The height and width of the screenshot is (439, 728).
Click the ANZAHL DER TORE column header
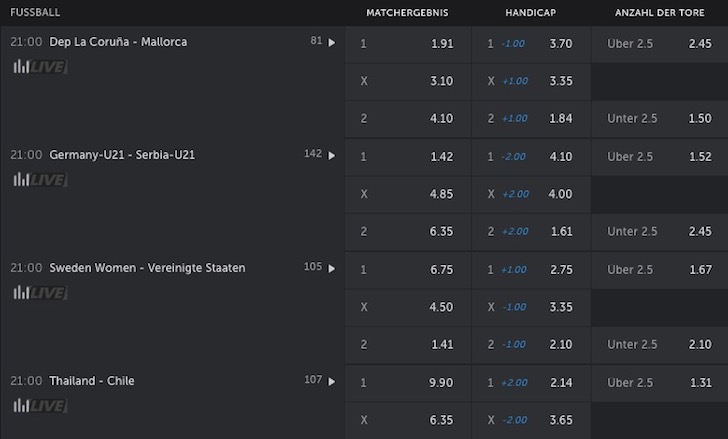click(660, 13)
